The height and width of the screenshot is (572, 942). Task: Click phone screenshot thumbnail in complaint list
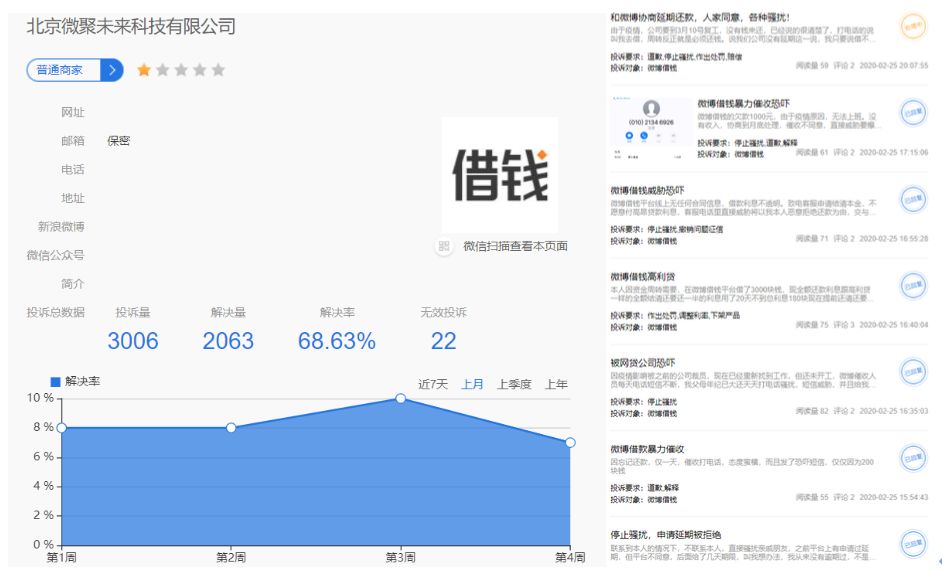[x=651, y=129]
